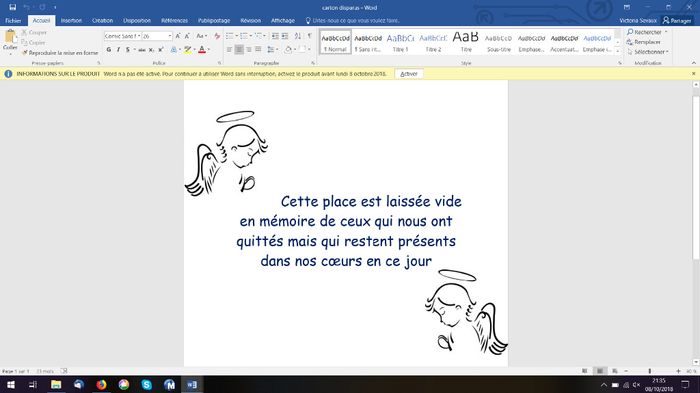Toggle italic (I) formatting
700x393 pixels.
pyautogui.click(x=118, y=50)
